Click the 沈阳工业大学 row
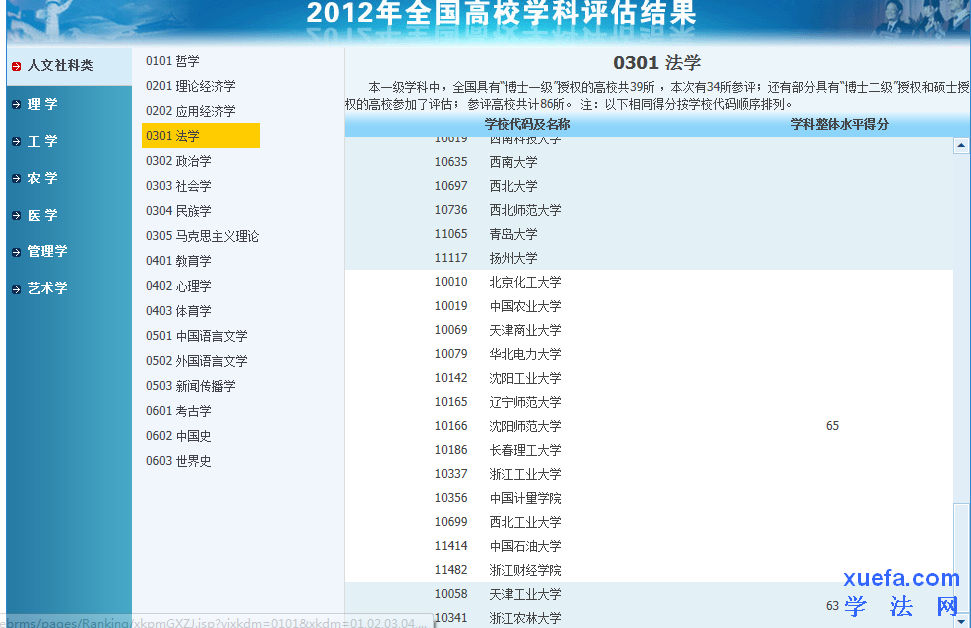The image size is (971, 628). click(648, 378)
